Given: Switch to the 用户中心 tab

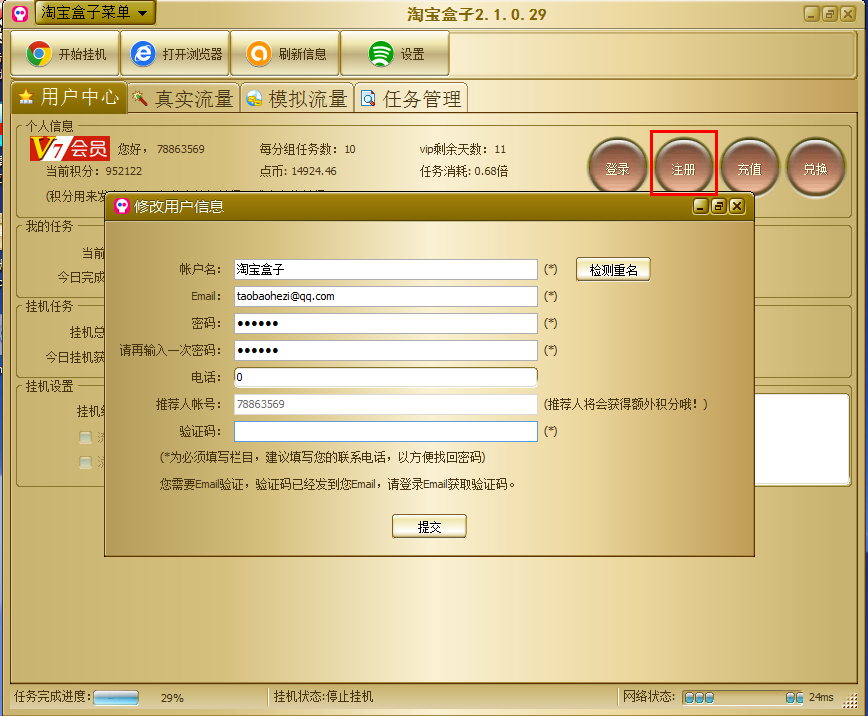Looking at the screenshot, I should click(x=69, y=97).
